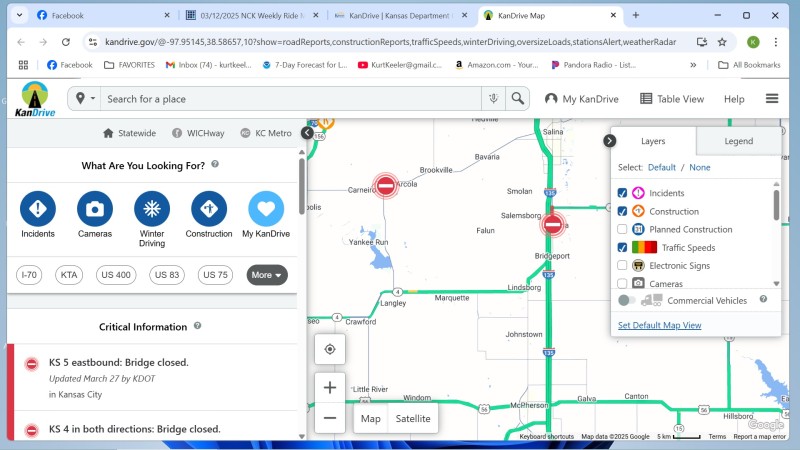The height and width of the screenshot is (450, 800).
Task: Open the Winter Driving snowflake icon
Action: pos(152,209)
